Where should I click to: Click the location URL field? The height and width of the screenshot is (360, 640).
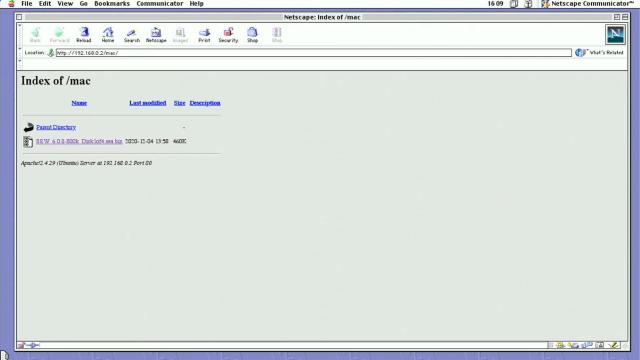(x=313, y=53)
